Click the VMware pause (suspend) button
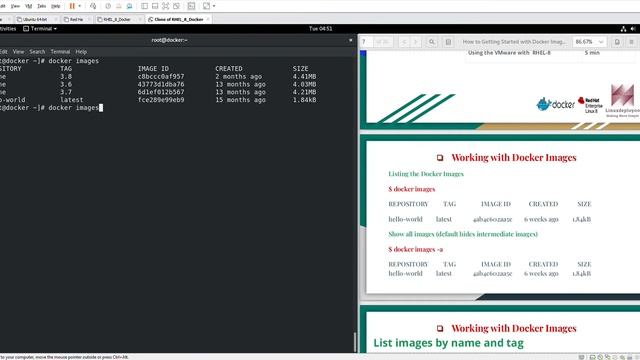This screenshot has width=640, height=360. click(x=72, y=6)
